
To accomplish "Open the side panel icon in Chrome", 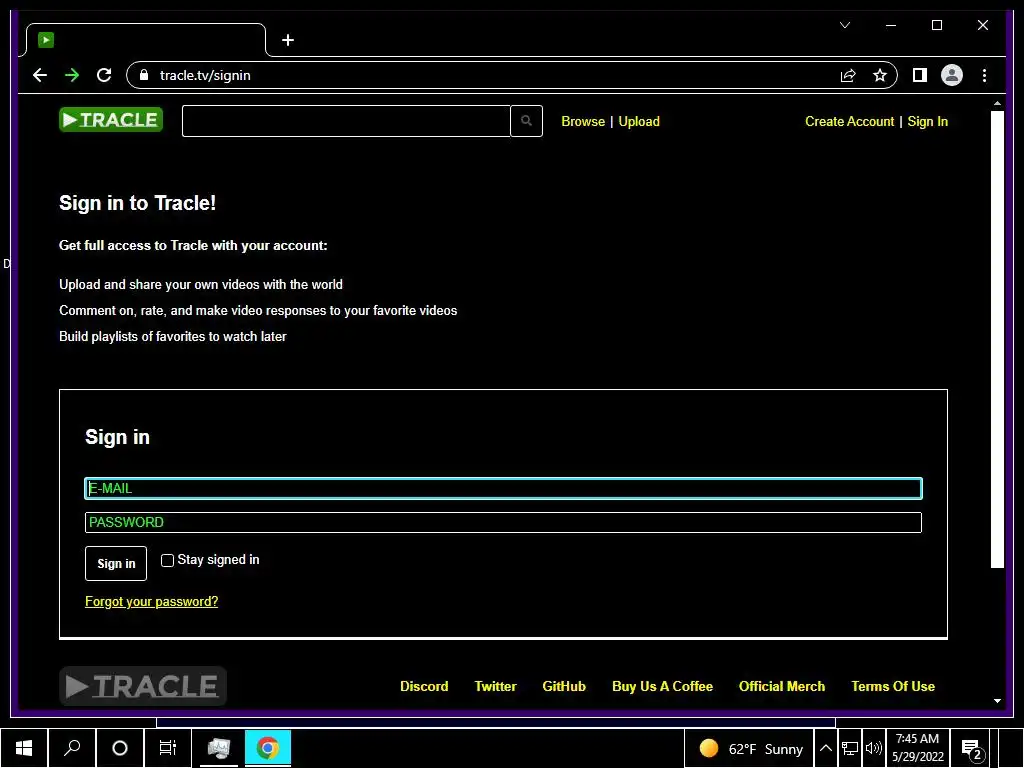I will pos(920,75).
